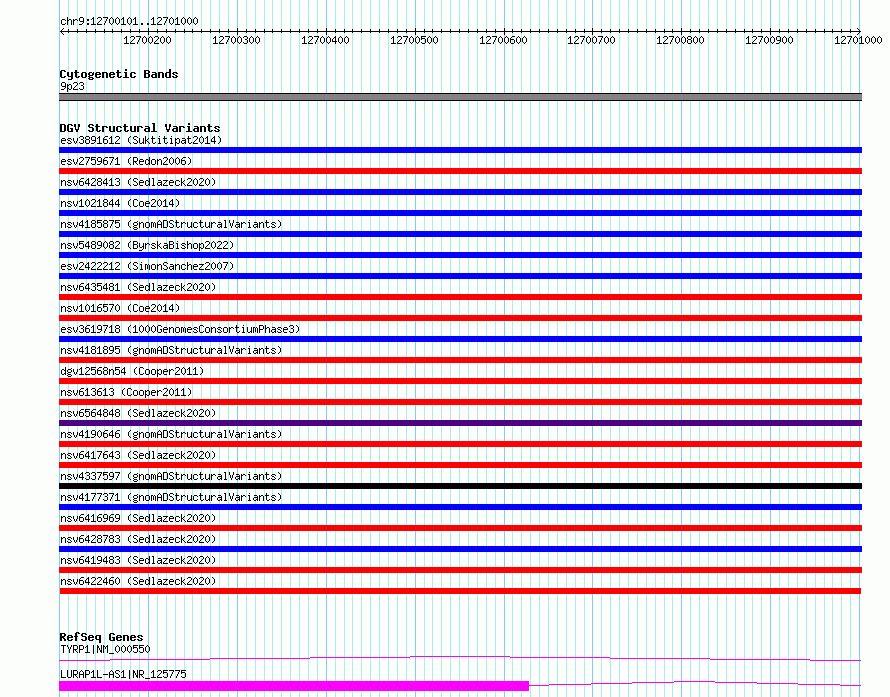Click the nsv6435481 (Sedlazeck2020) label
890x697 pixels.
click(x=138, y=287)
